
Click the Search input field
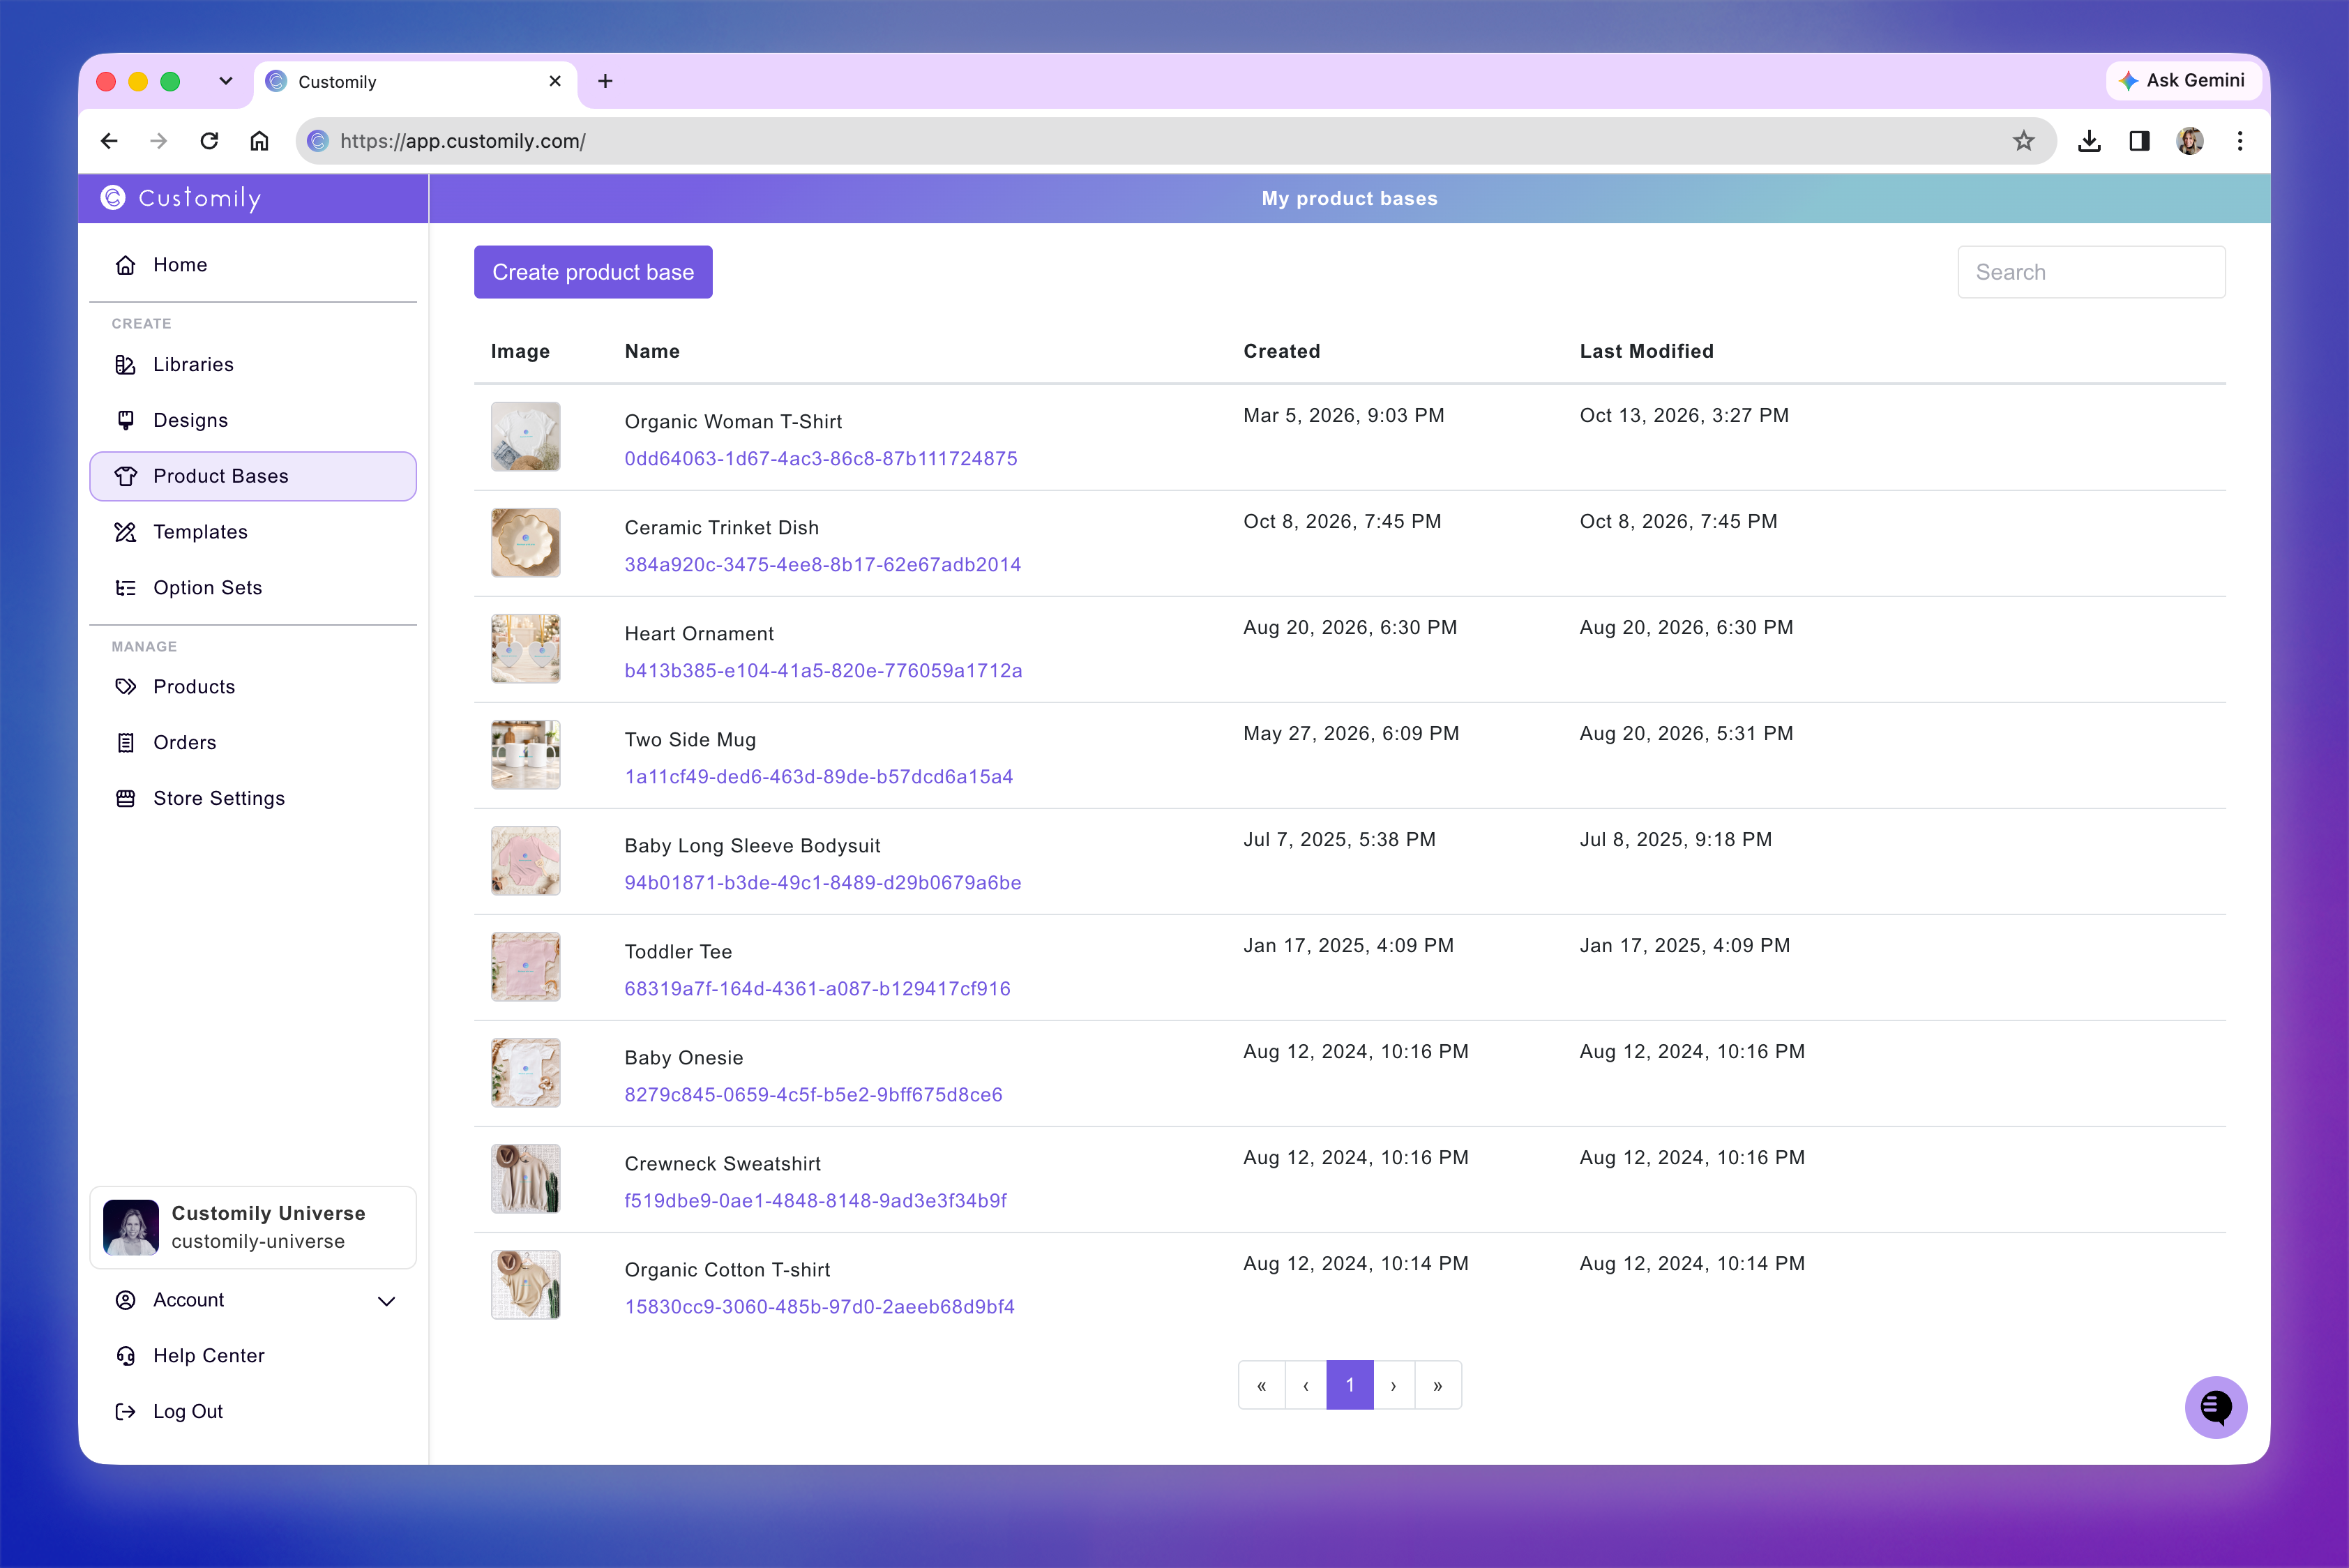2091,272
